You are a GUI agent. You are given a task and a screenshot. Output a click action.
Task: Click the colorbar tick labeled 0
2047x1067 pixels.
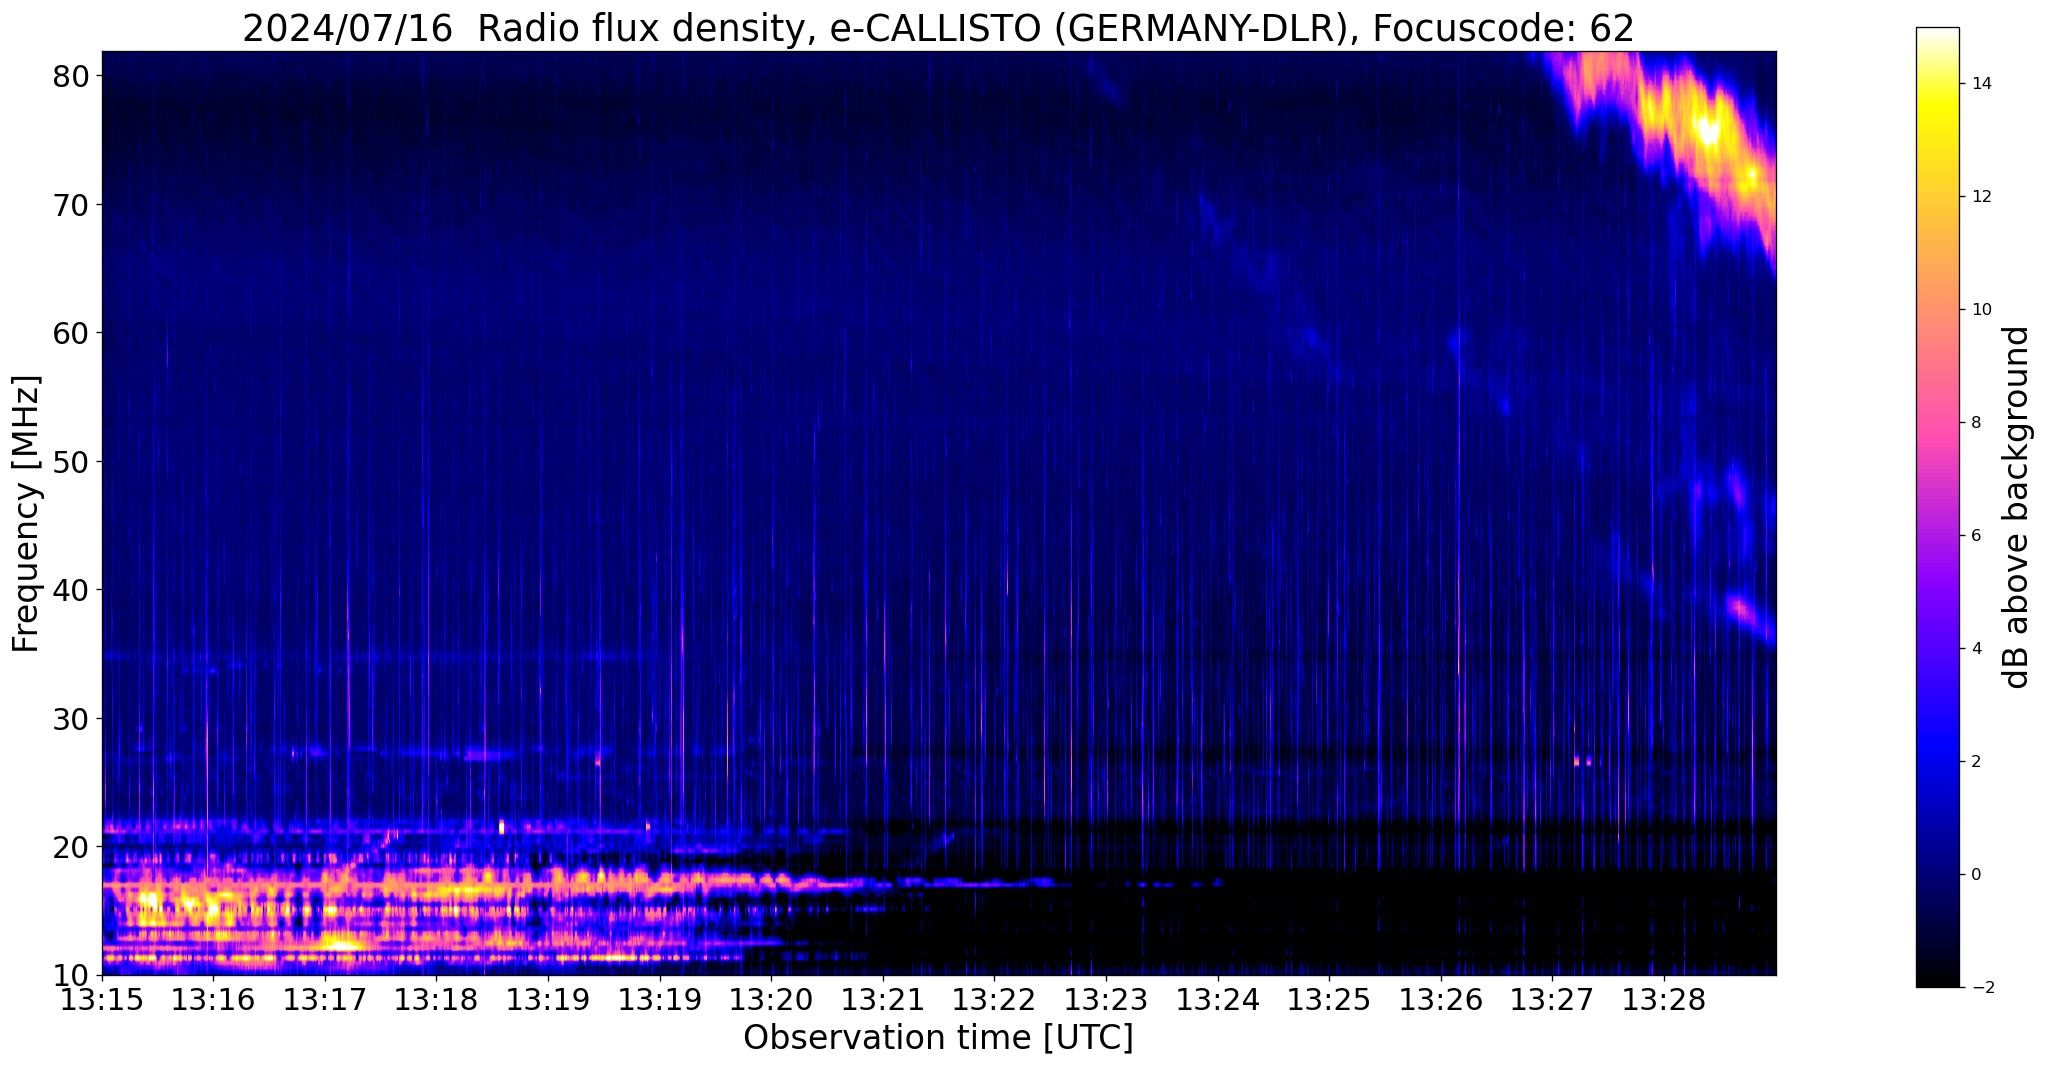point(1975,875)
